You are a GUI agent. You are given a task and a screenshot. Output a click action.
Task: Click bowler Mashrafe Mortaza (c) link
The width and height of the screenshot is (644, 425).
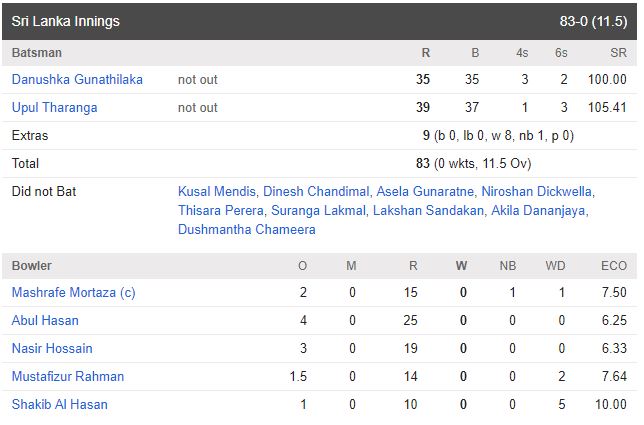point(73,293)
